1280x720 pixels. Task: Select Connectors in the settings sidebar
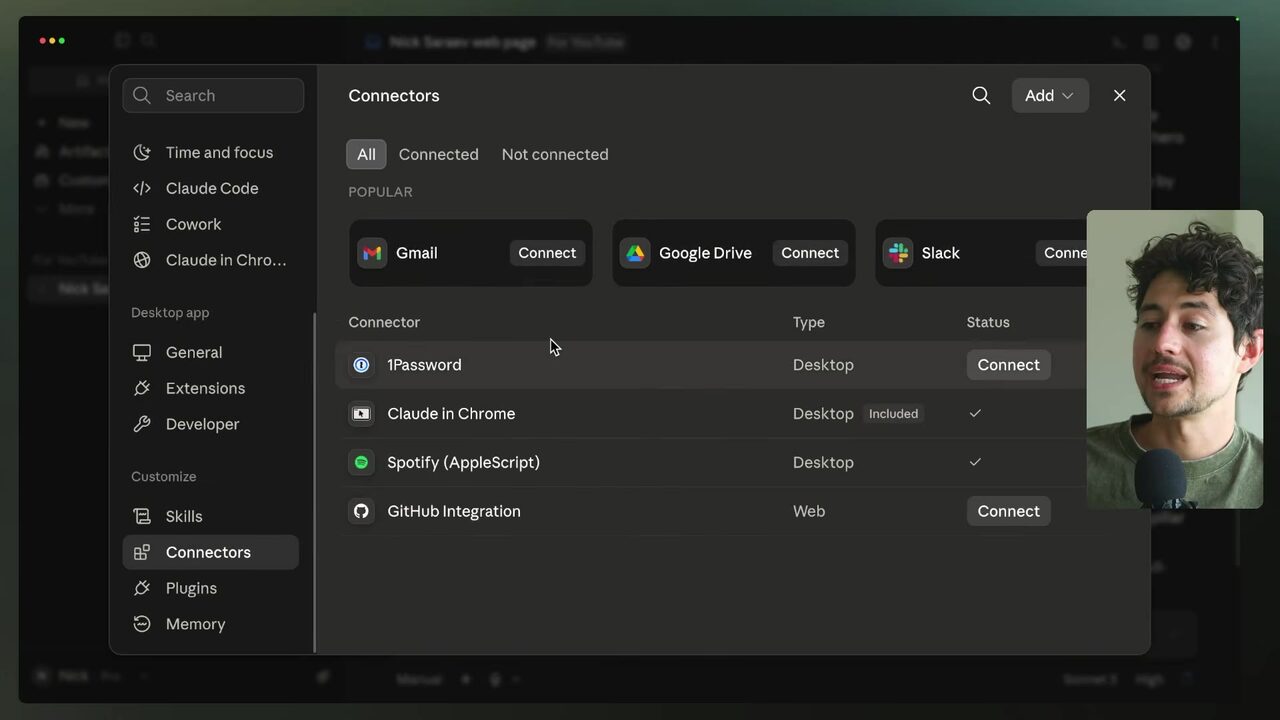coord(210,552)
